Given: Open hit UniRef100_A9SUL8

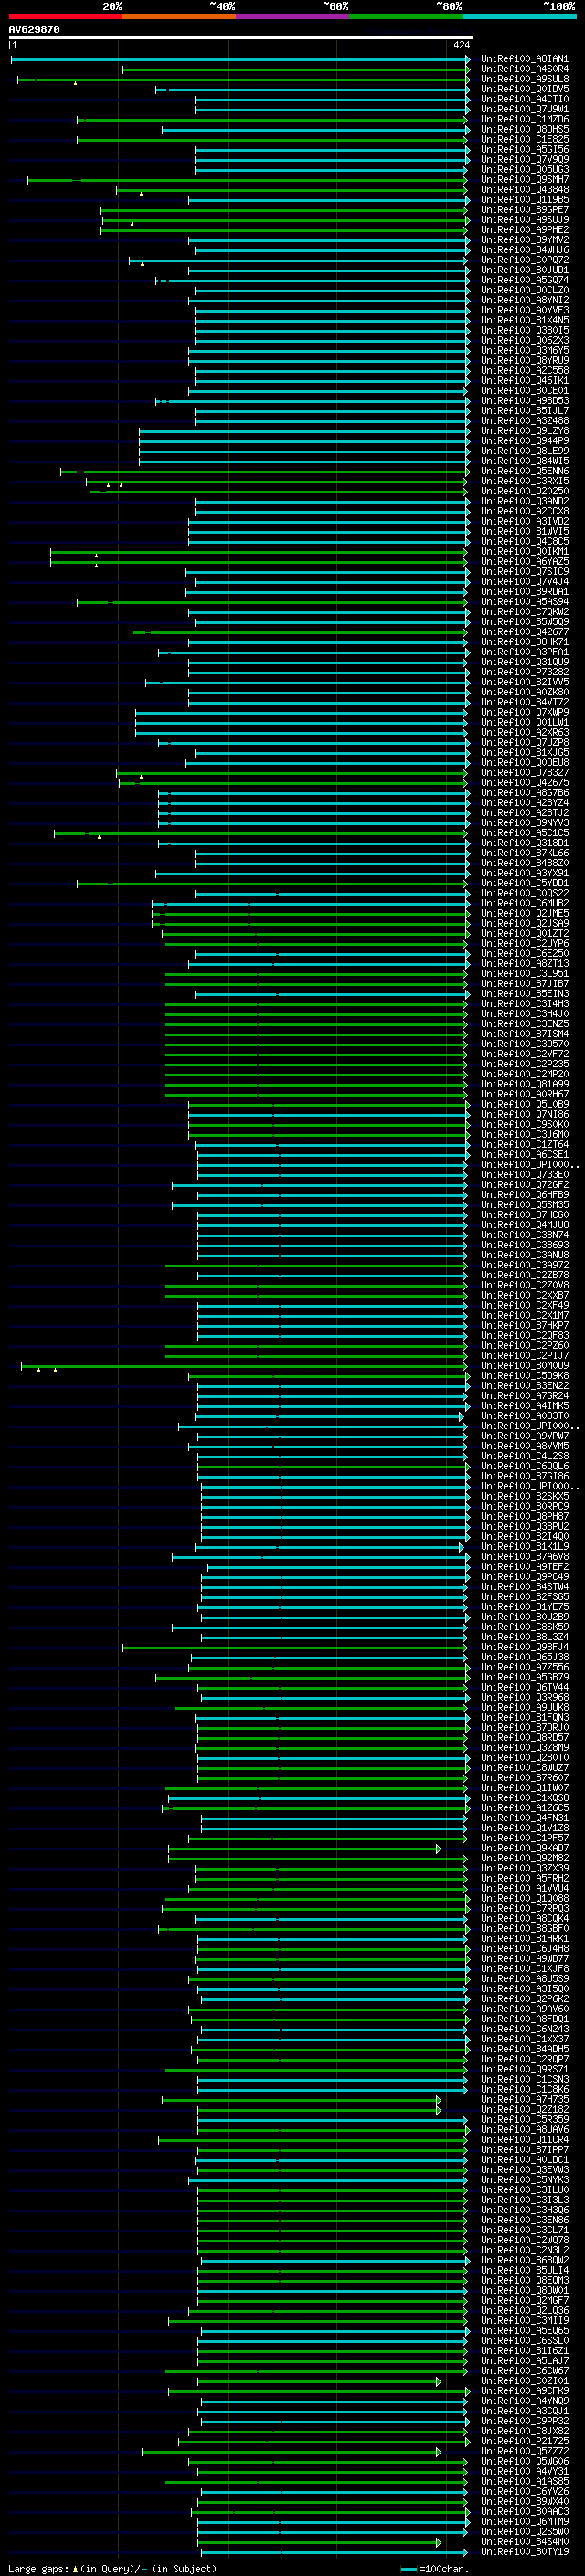Looking at the screenshot, I should tap(525, 79).
